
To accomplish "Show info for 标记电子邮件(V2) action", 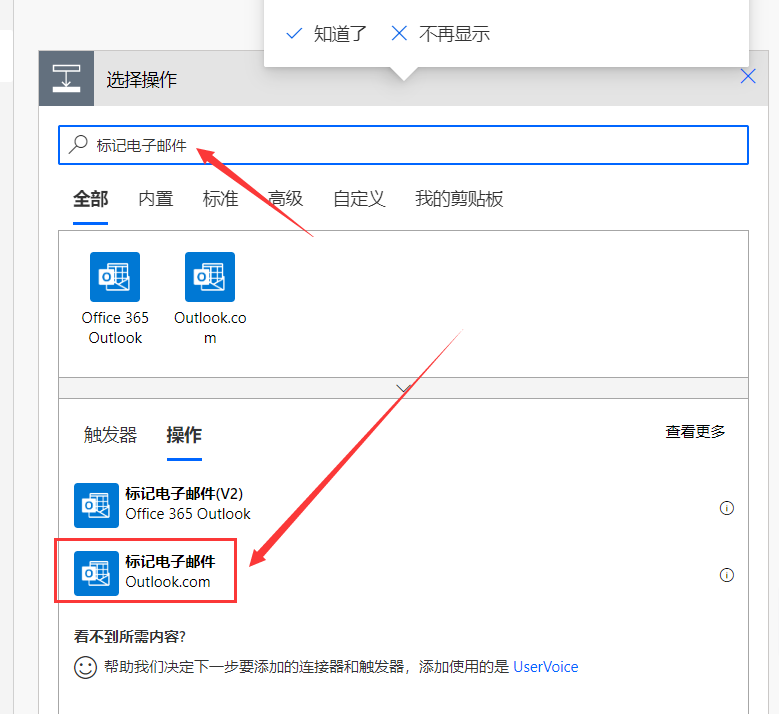I will [726, 508].
